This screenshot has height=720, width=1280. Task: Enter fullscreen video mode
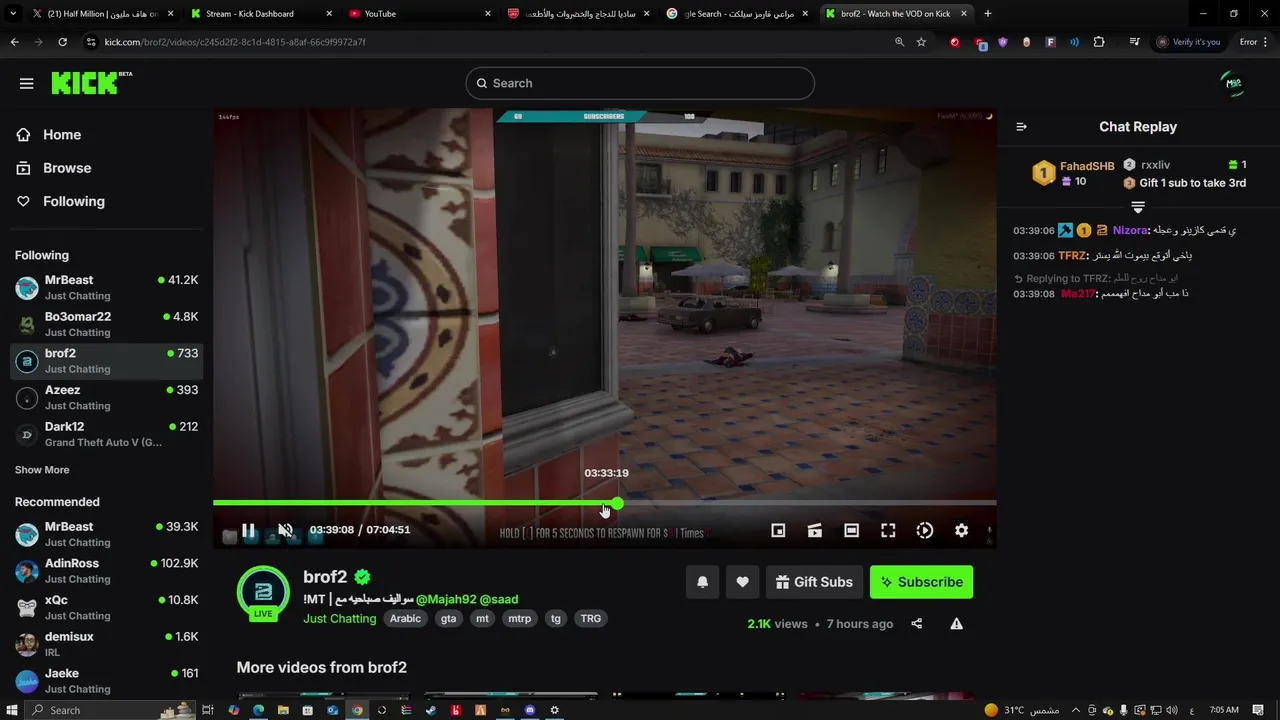[888, 530]
